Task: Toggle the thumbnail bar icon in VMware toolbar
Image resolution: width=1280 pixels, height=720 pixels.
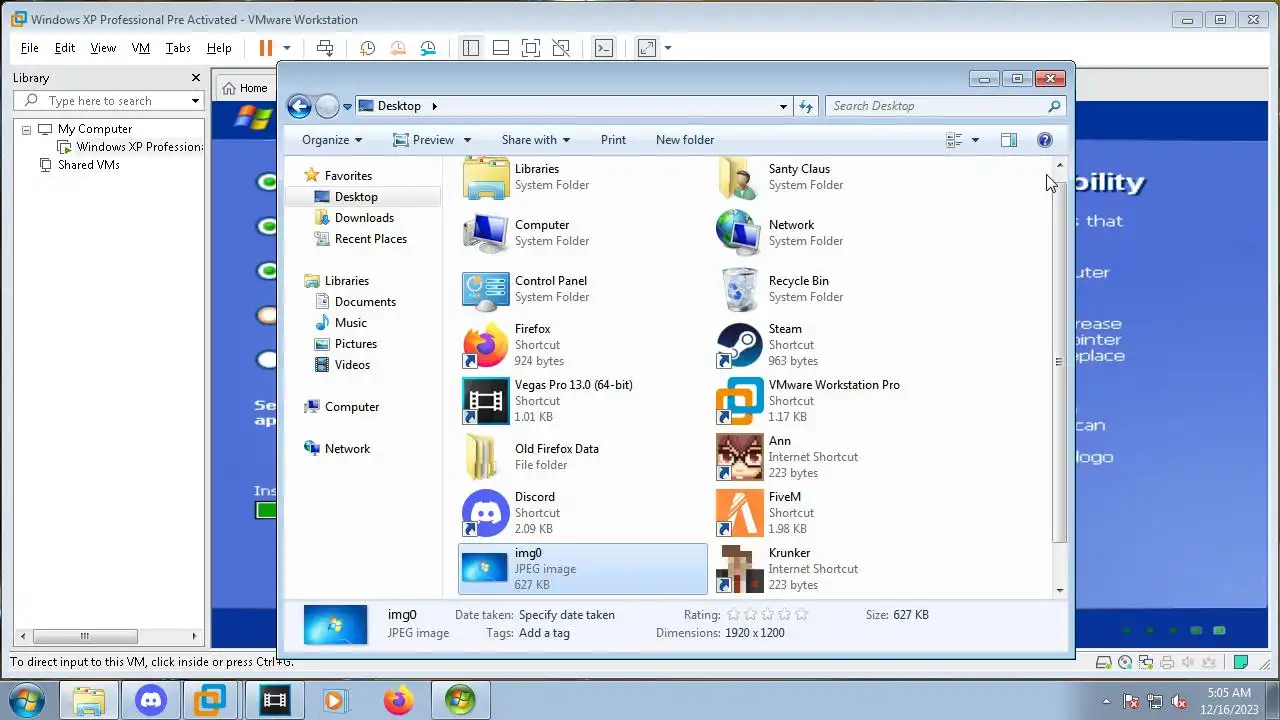Action: 501,48
